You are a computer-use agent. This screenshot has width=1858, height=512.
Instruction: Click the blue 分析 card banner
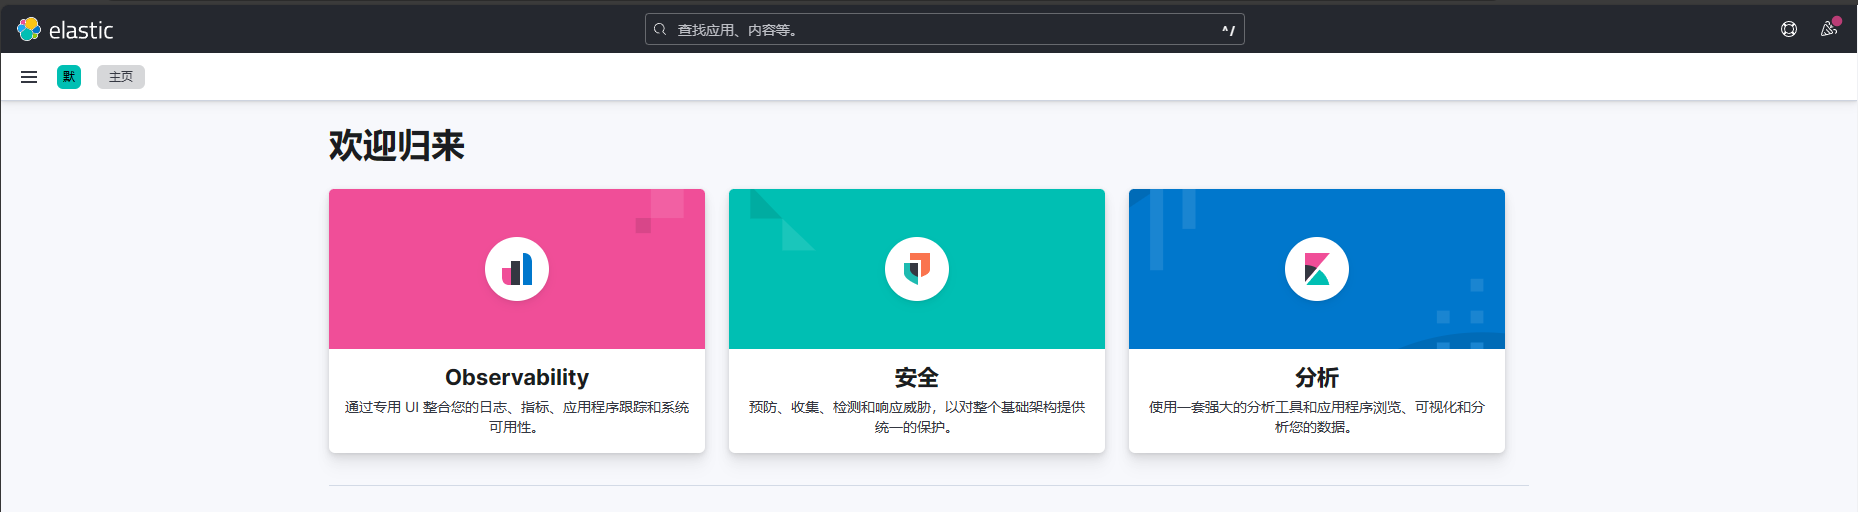pos(1317,269)
